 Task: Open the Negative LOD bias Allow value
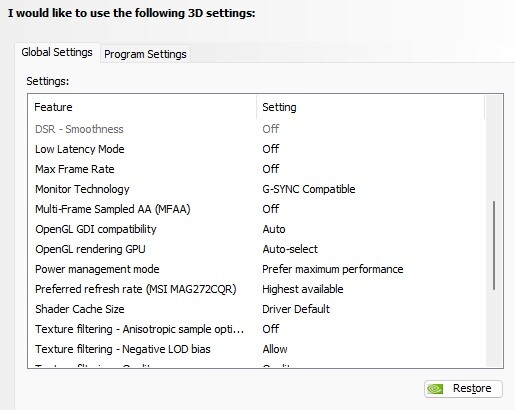tap(275, 349)
